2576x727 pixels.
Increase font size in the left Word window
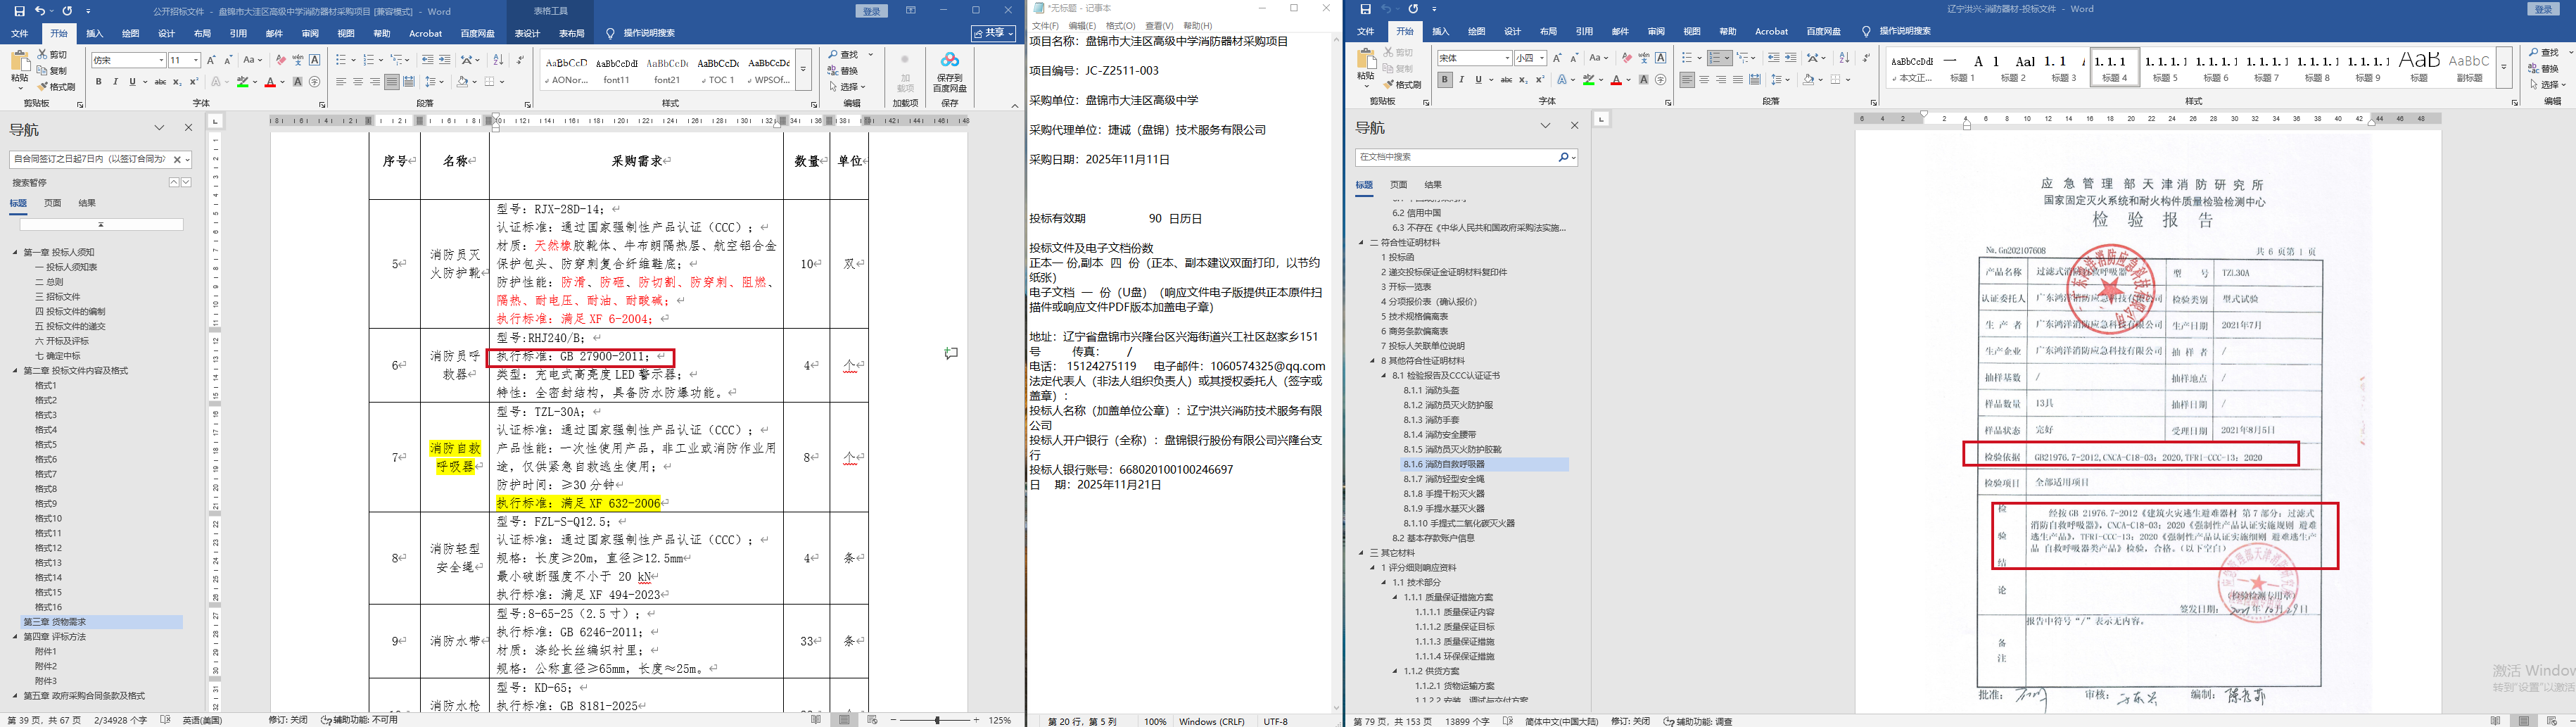tap(211, 60)
